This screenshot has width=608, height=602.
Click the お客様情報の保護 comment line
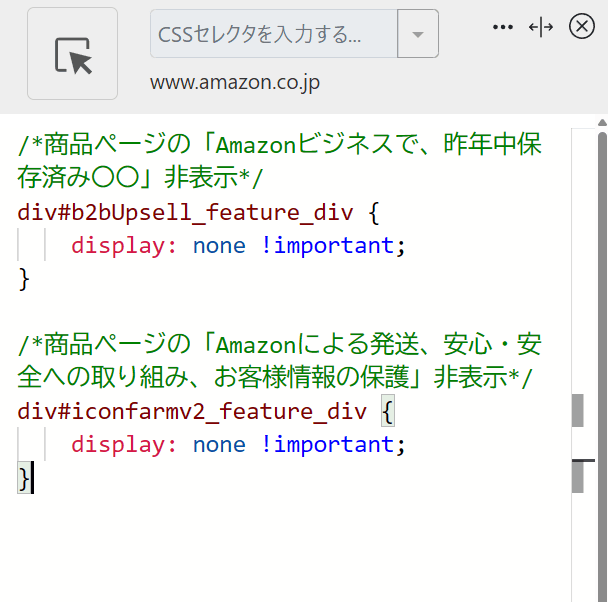pyautogui.click(x=275, y=377)
